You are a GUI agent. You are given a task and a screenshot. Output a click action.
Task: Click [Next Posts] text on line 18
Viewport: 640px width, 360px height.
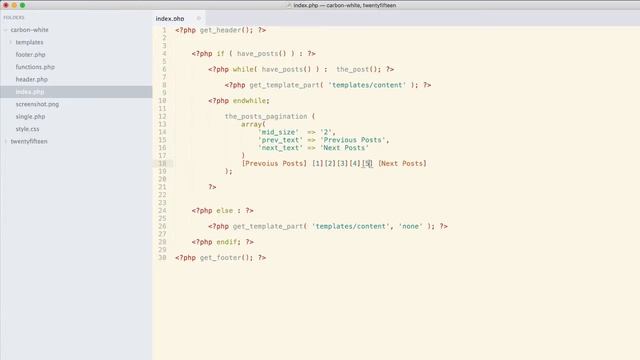(x=402, y=163)
